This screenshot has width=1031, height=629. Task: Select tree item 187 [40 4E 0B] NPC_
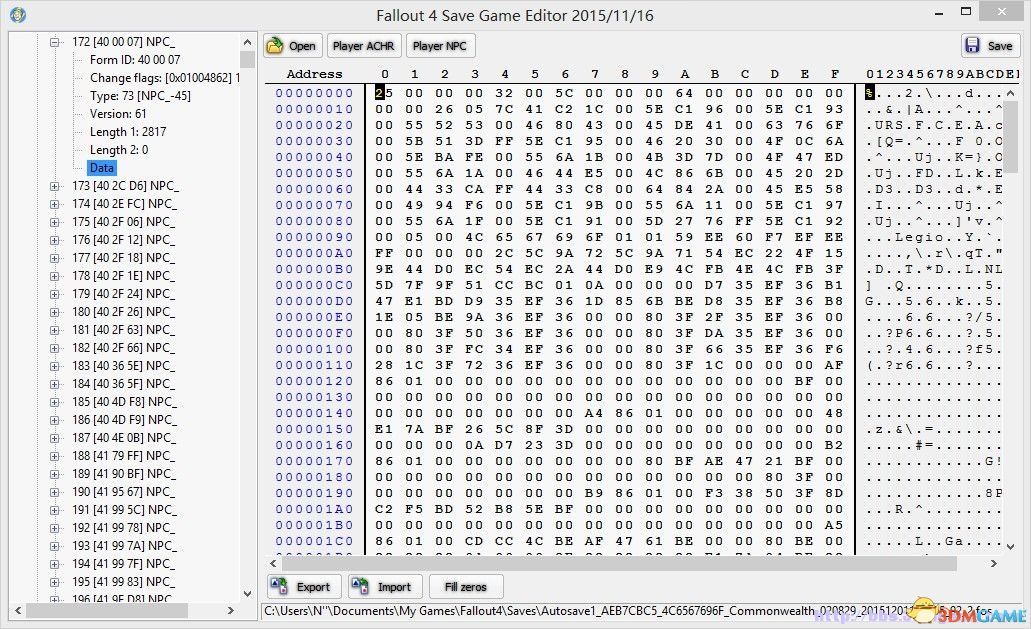click(x=124, y=438)
